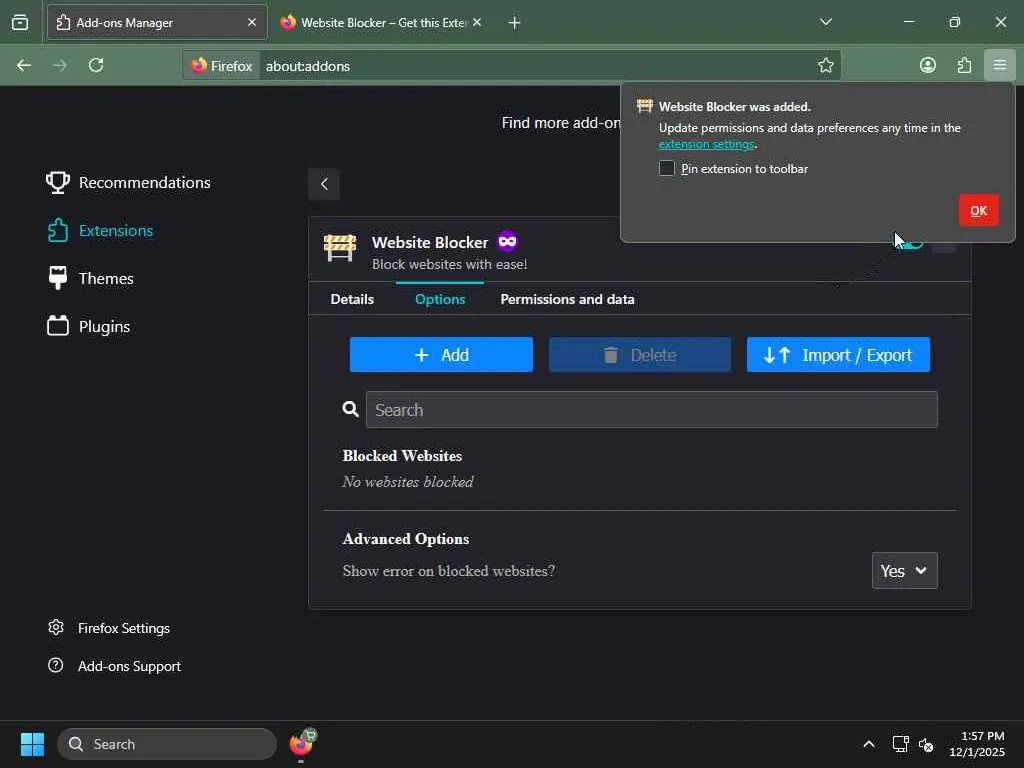Screen dimensions: 1024x768
Task: Click the Import / Export button
Action: (838, 355)
